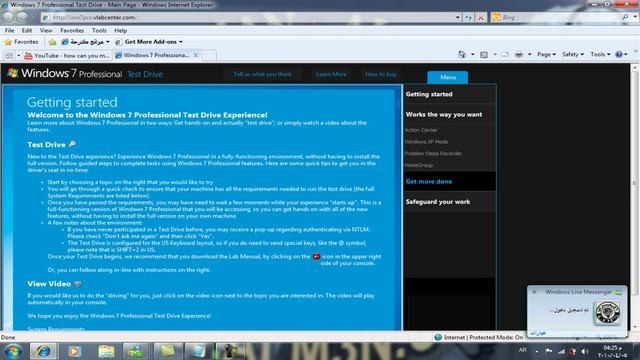Open the Page command bar menu

546,54
